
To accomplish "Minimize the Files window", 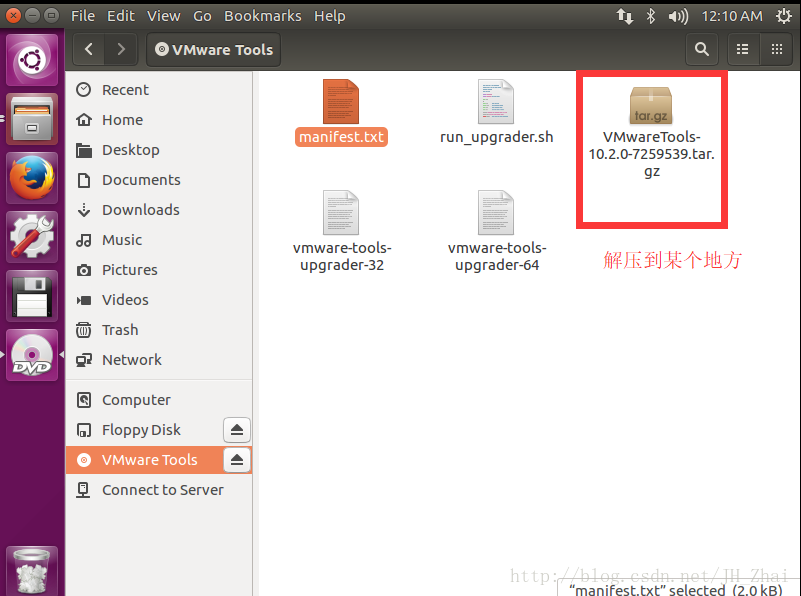I will click(x=32, y=15).
